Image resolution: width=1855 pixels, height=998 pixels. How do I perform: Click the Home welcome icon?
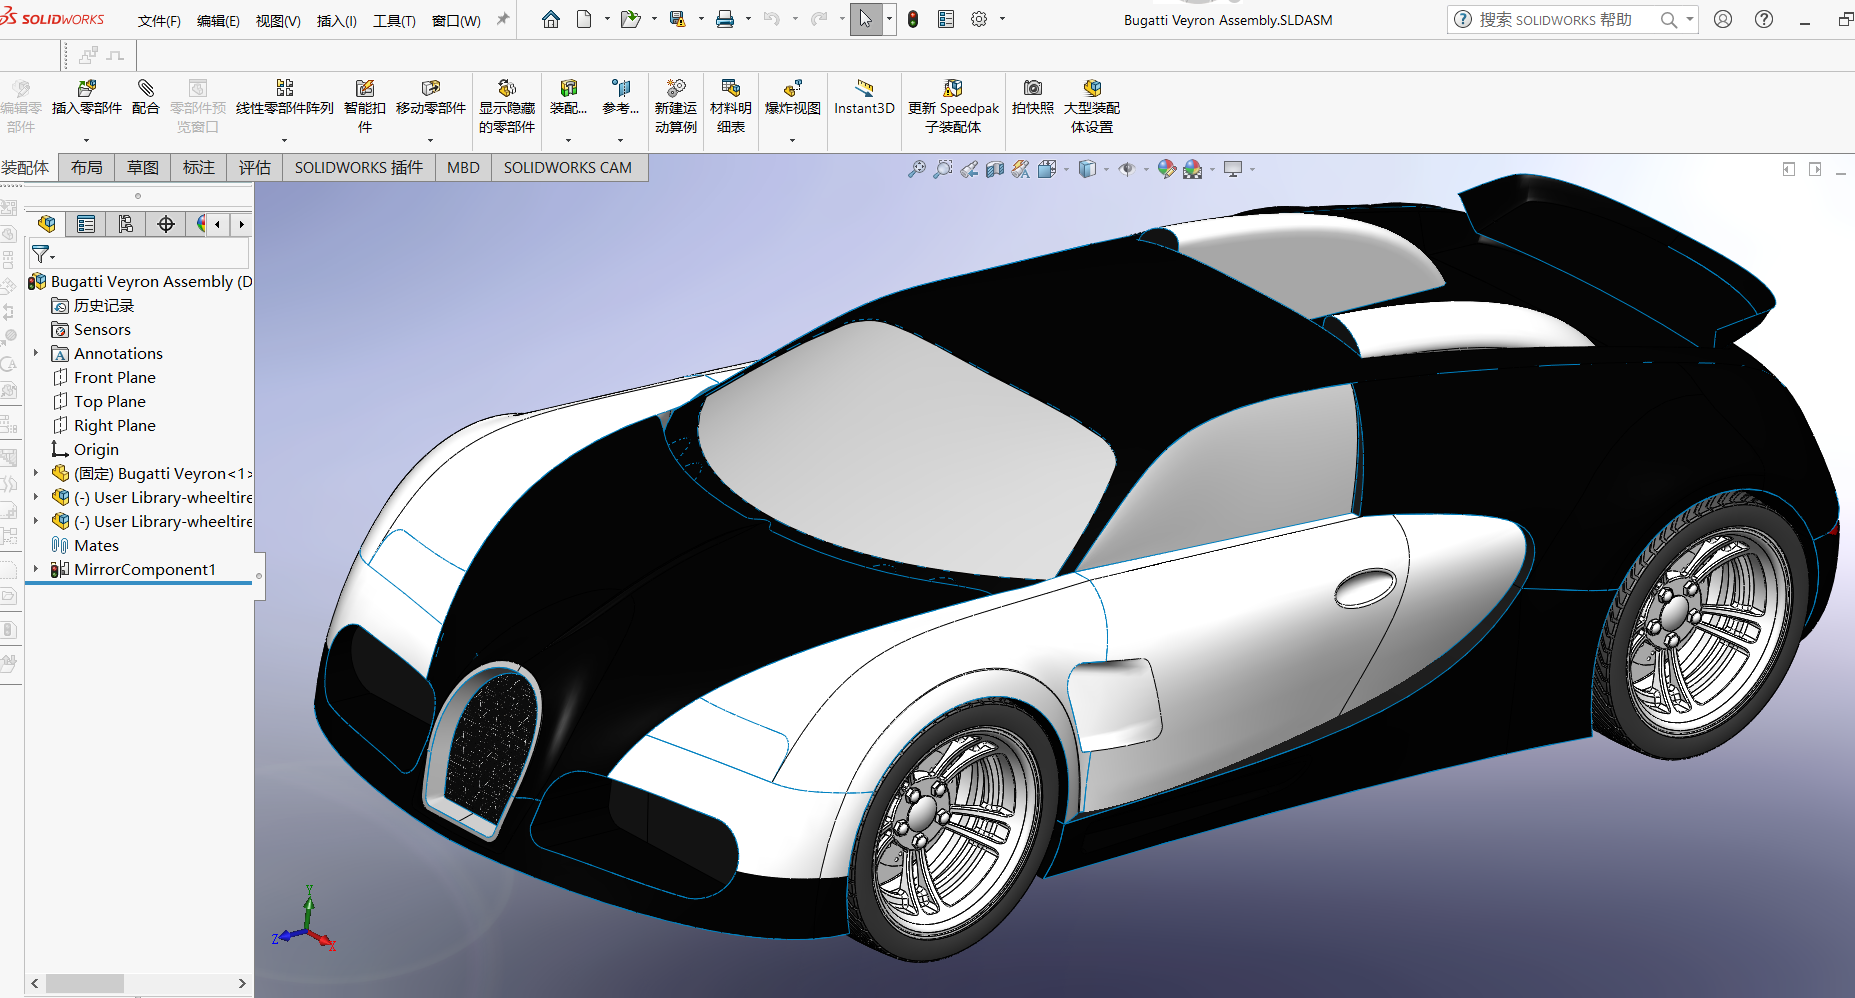pos(550,19)
